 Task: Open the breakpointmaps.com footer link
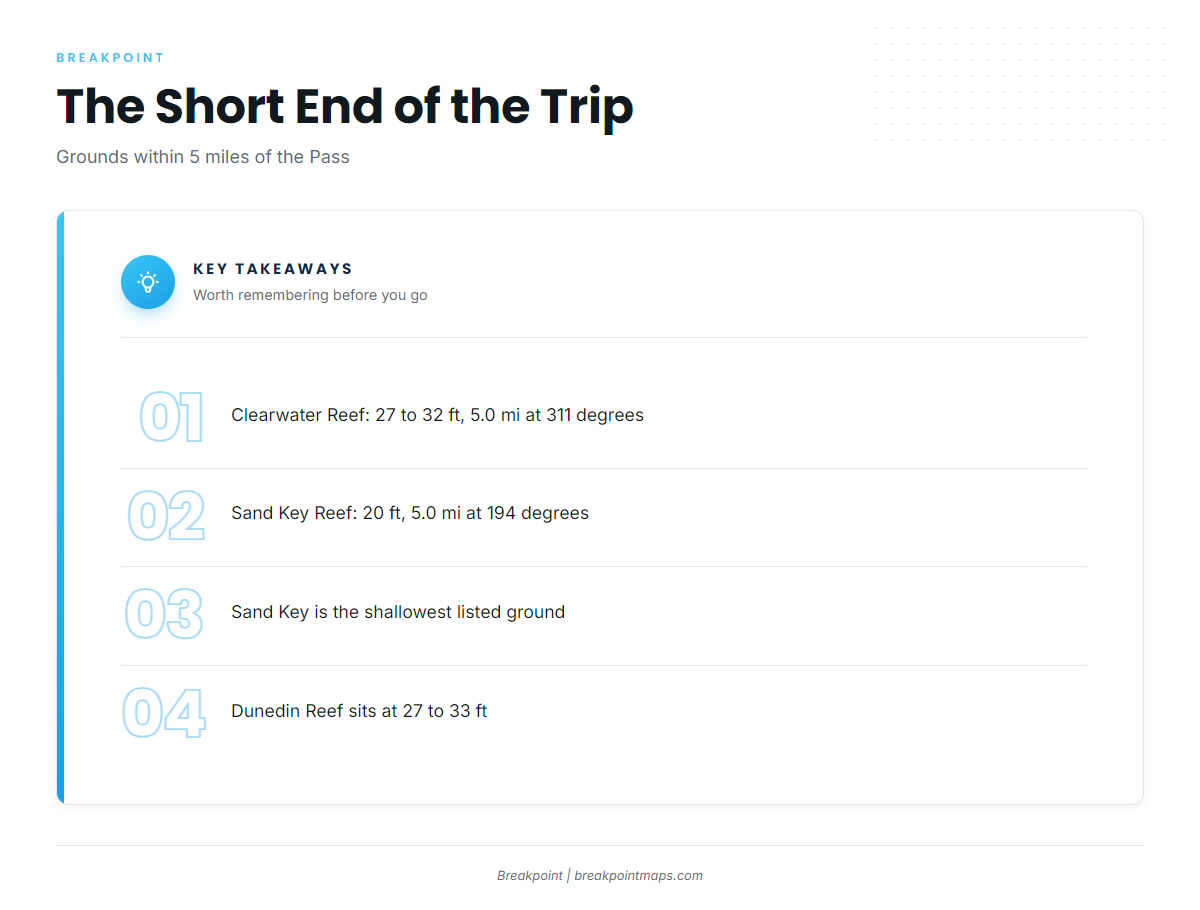click(x=638, y=875)
